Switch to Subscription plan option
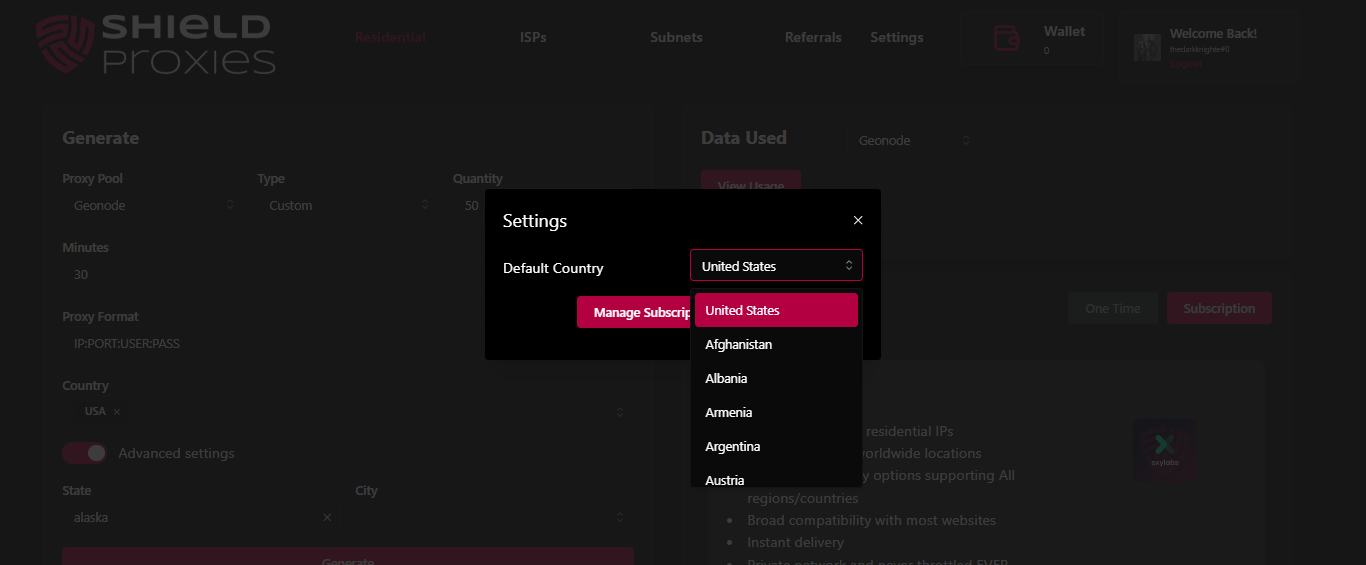Image resolution: width=1366 pixels, height=565 pixels. pos(1218,308)
